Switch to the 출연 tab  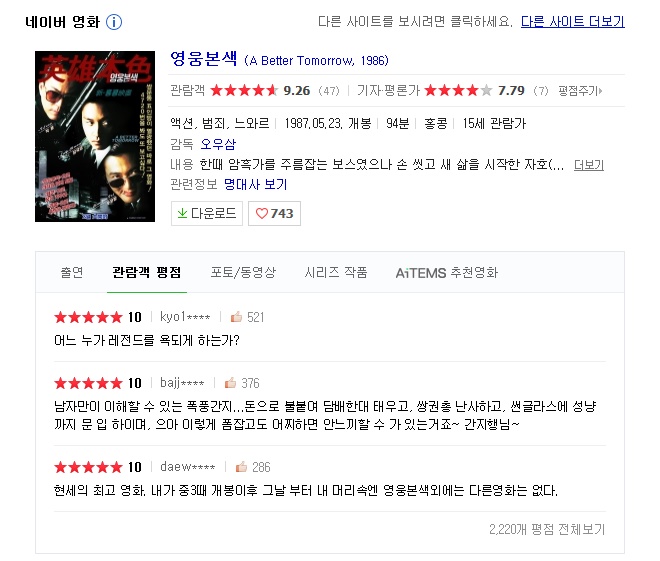coord(72,272)
